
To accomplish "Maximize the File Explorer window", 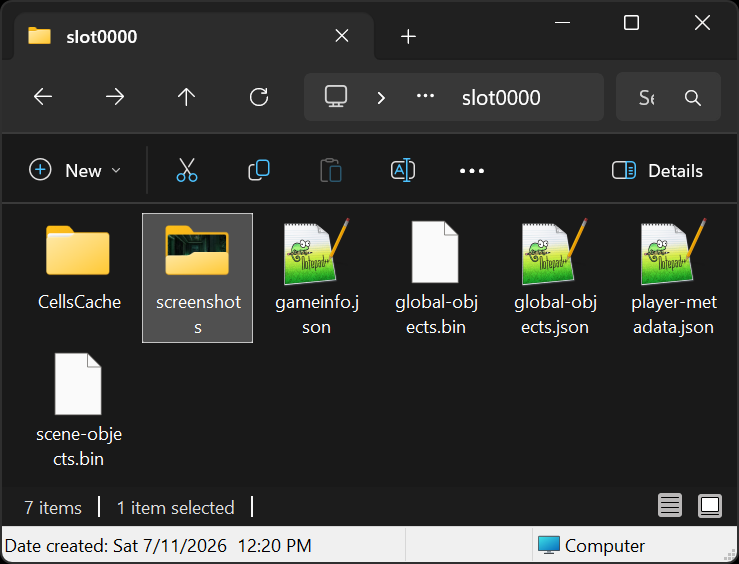I will [x=631, y=22].
